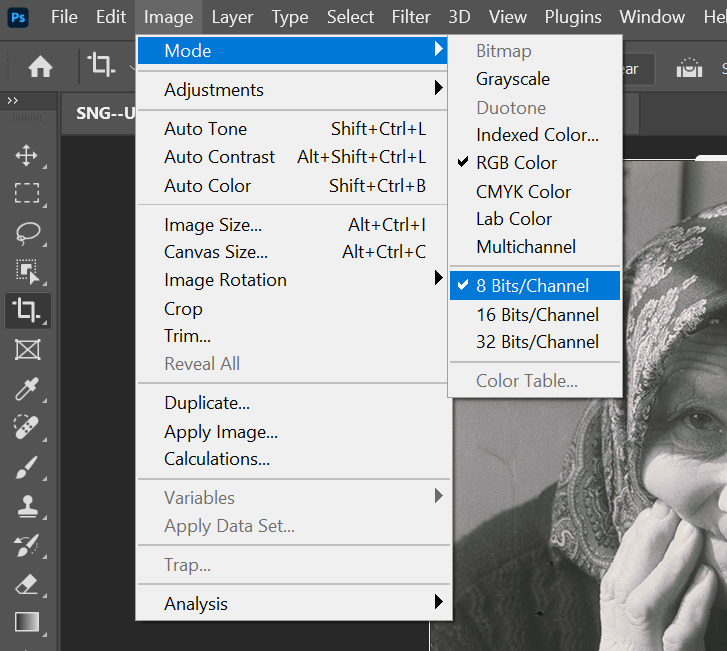727x651 pixels.
Task: Choose Canvas Size from Image menu
Action: click(216, 252)
